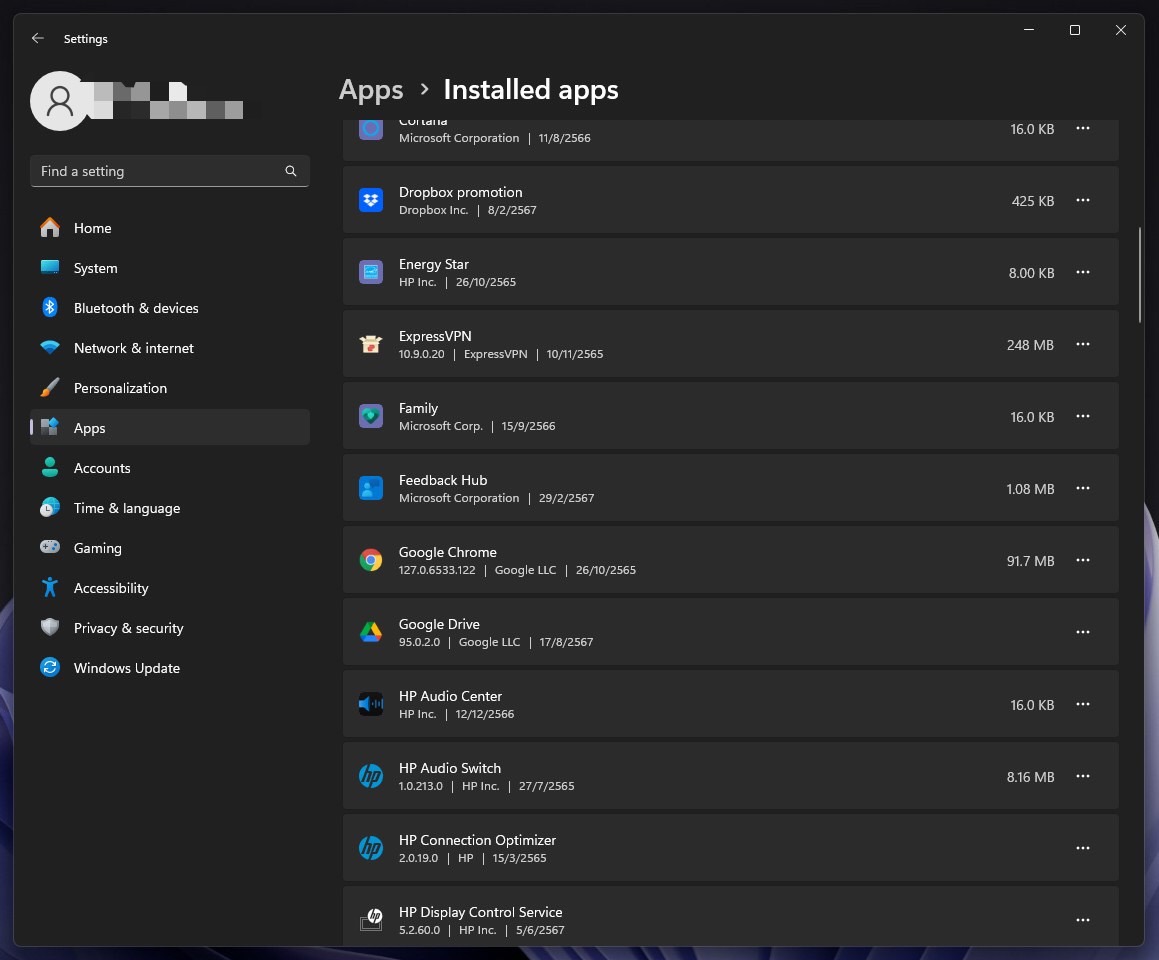Click the Dropbox promotion app icon
The image size is (1159, 960).
pos(370,200)
